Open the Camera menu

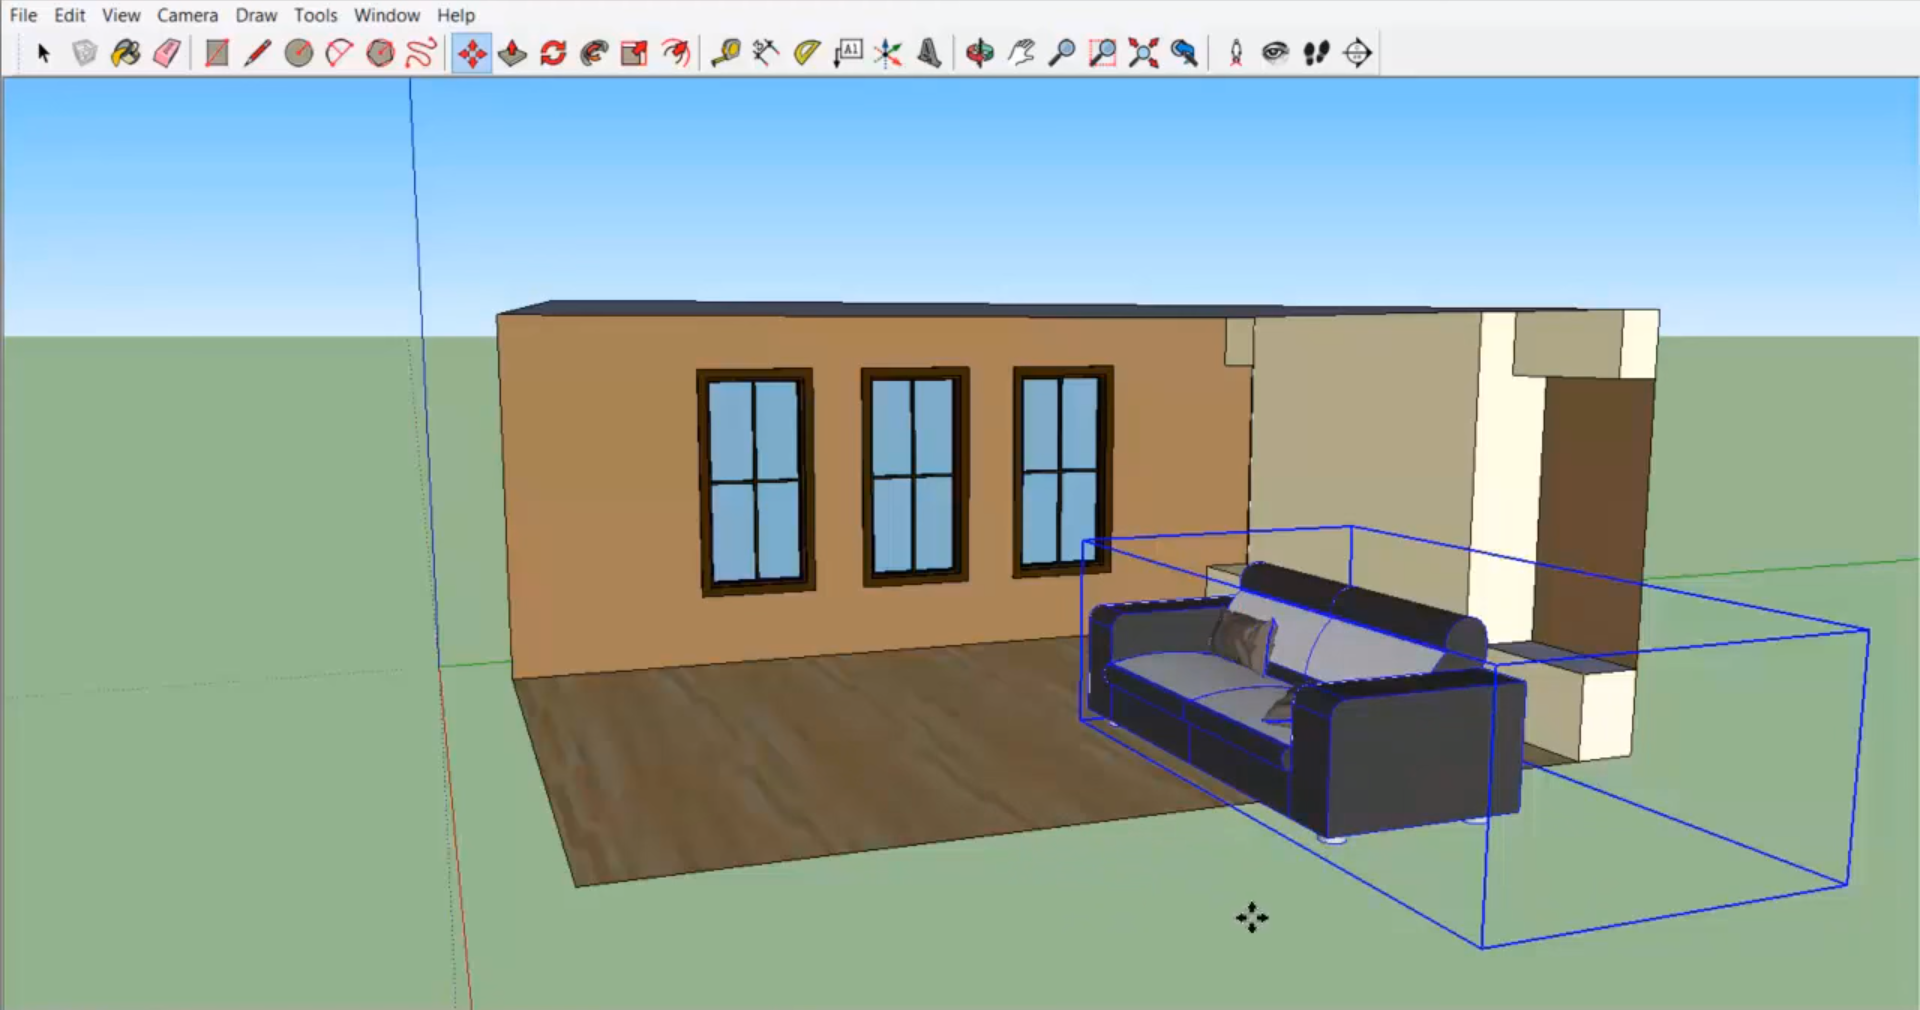[187, 15]
